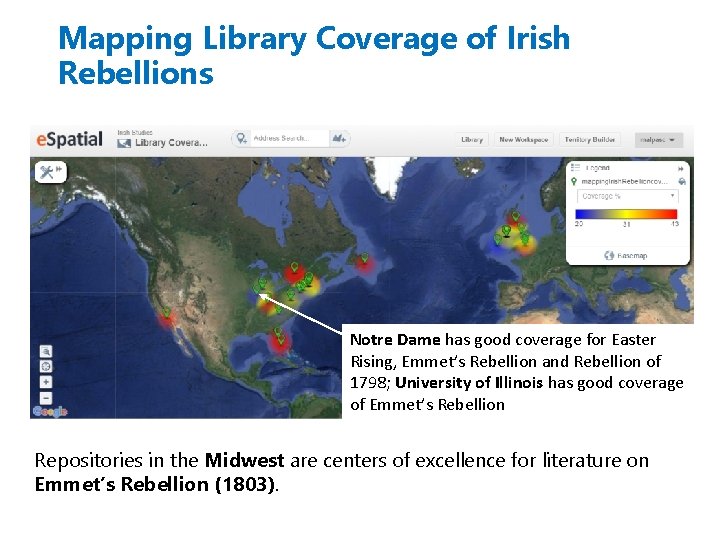Viewport: 720px width, 540px height.
Task: Zoom in with the plus map button
Action: 46,382
